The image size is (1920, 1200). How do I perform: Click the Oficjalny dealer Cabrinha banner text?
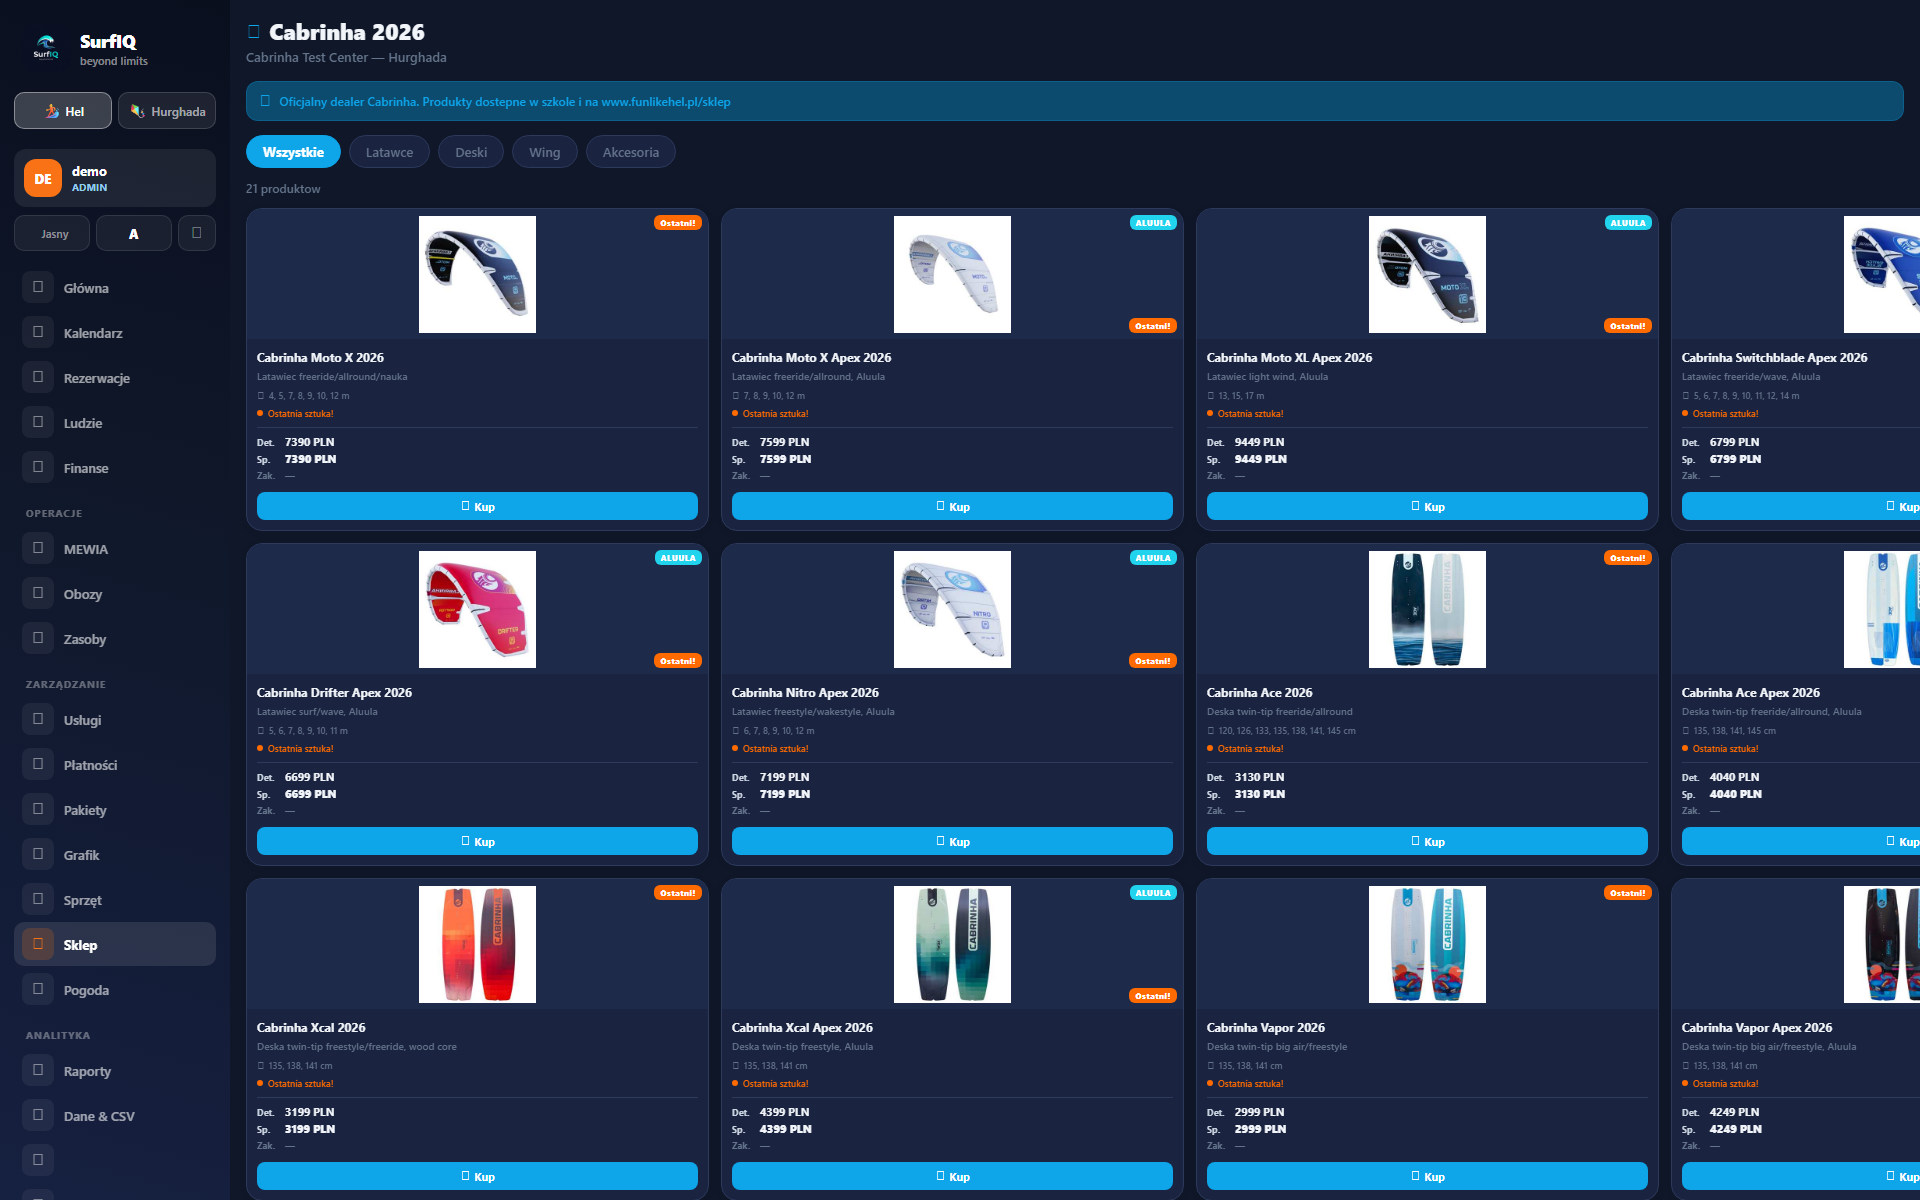point(504,101)
